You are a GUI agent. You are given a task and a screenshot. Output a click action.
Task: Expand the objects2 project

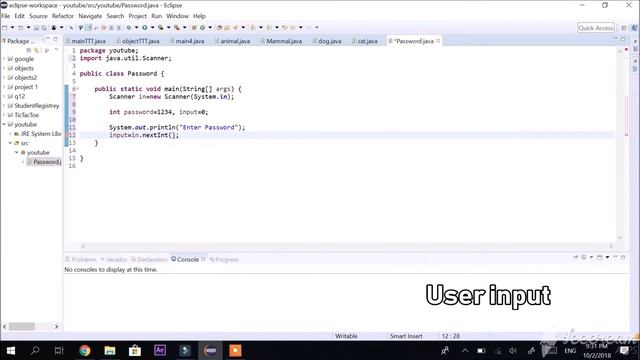click(4, 78)
